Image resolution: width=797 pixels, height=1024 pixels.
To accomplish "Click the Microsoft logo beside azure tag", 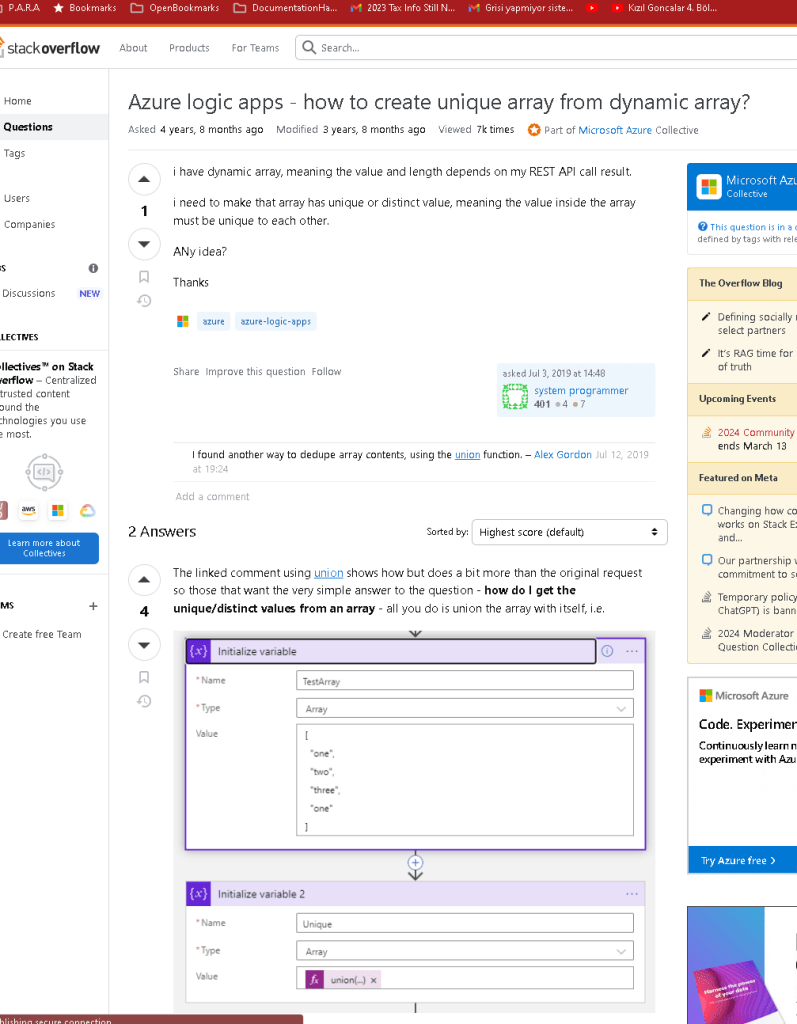I will click(183, 321).
